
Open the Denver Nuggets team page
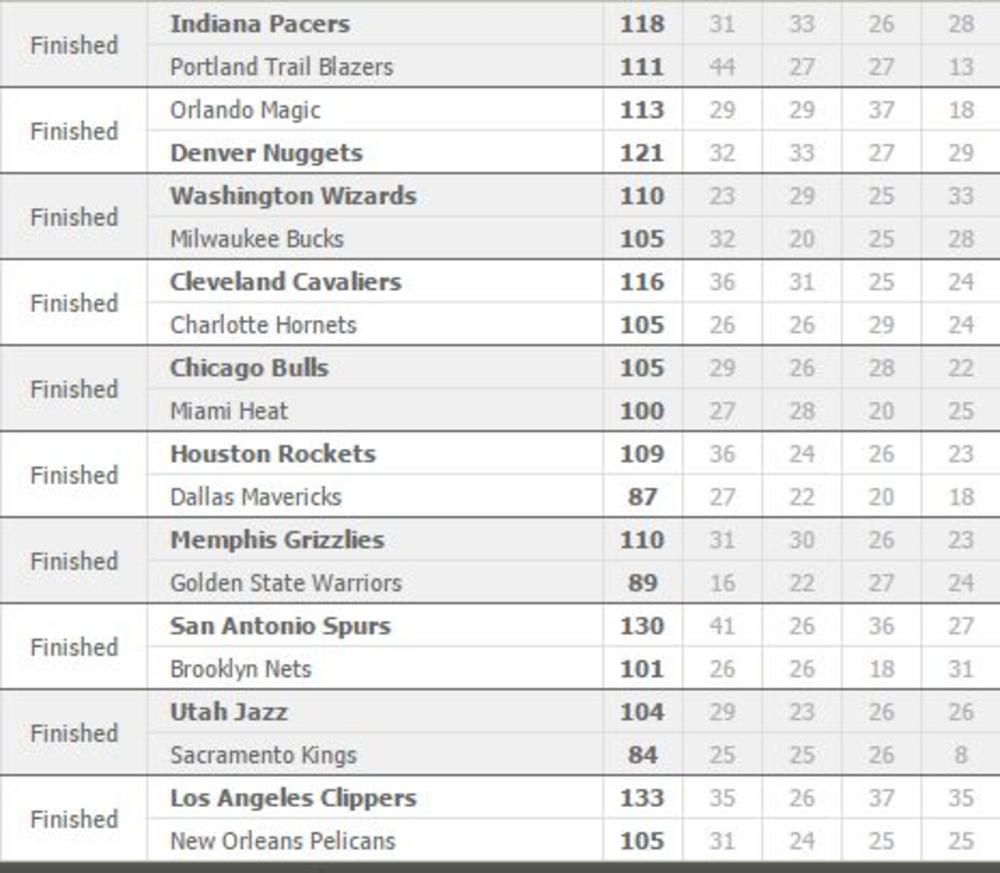266,153
